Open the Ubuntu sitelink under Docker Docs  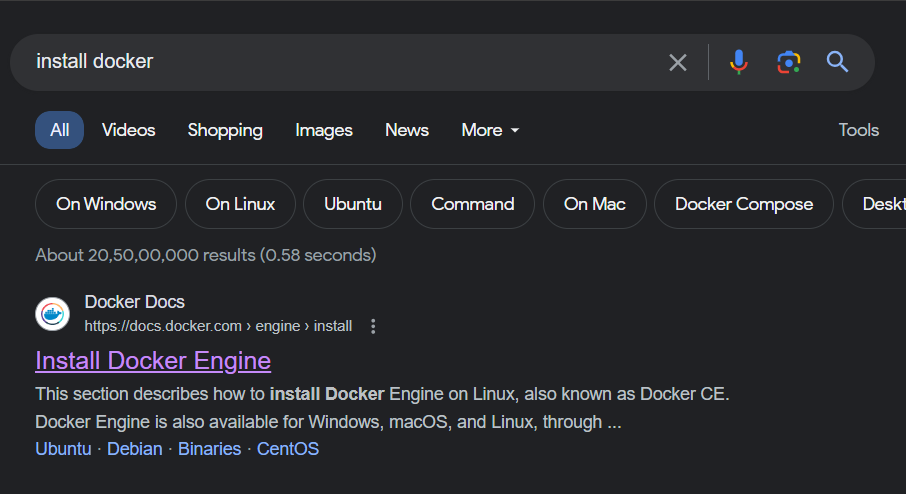[x=63, y=449]
